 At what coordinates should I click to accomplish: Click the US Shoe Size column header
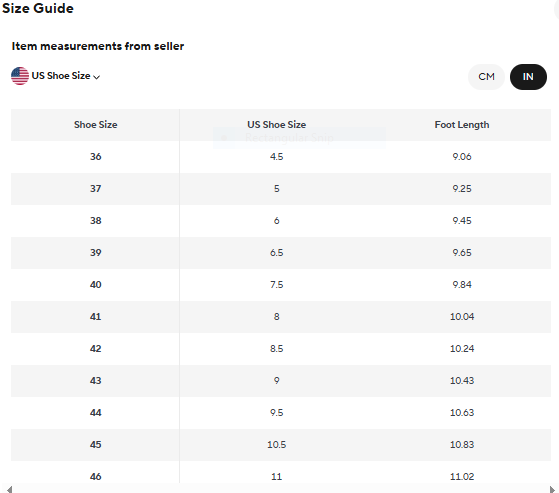[x=277, y=125]
